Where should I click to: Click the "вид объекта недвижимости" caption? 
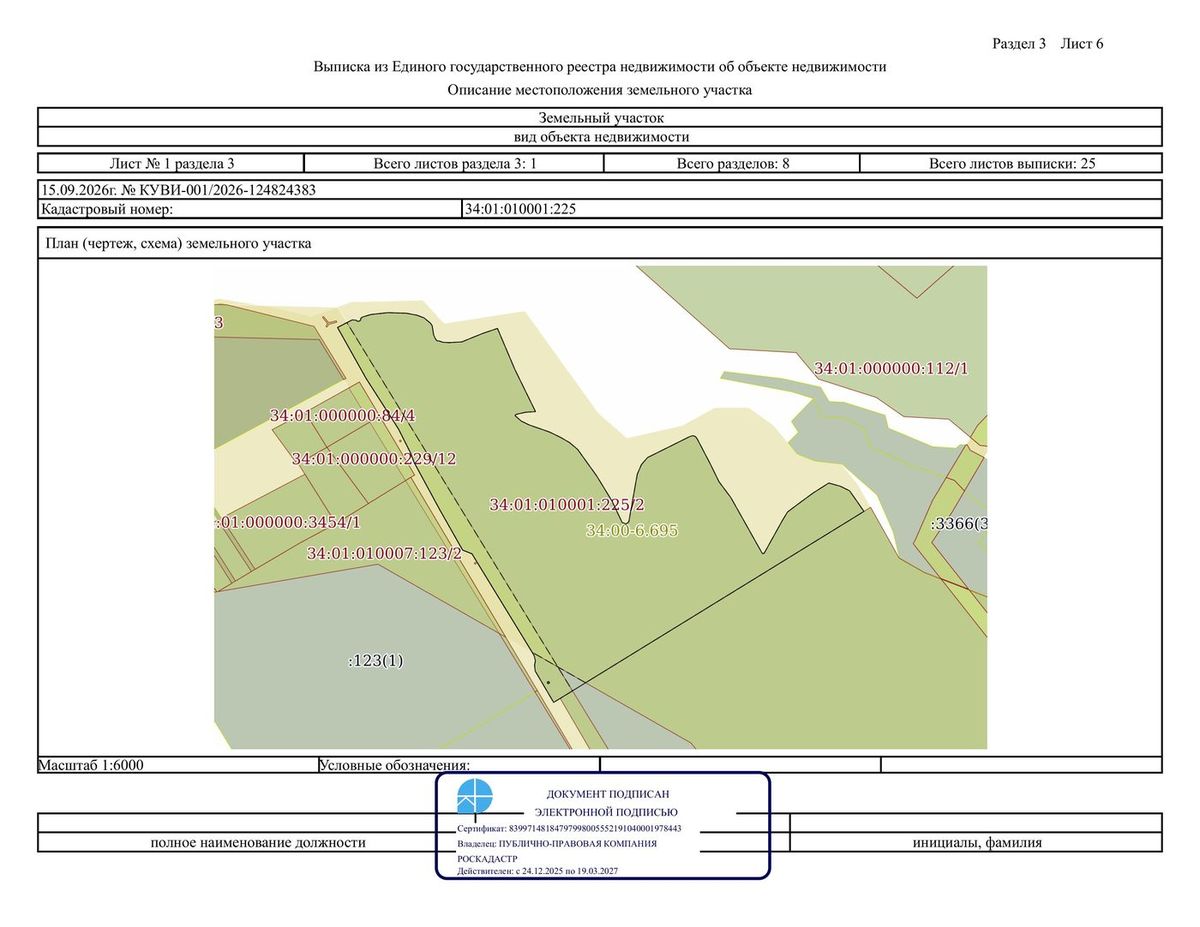[x=600, y=137]
